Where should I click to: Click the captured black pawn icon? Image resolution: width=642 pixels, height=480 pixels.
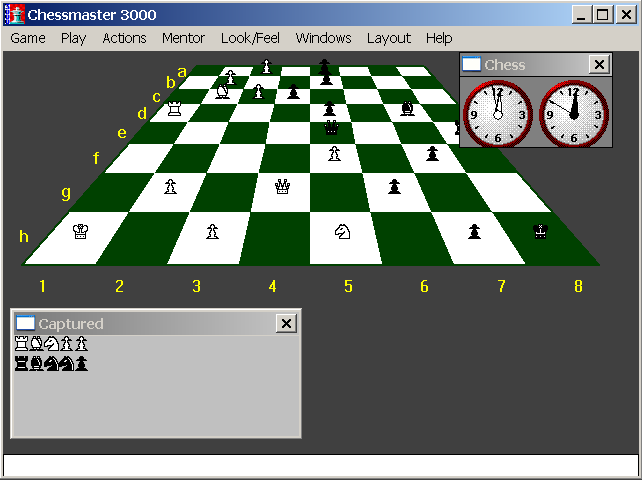(x=82, y=363)
